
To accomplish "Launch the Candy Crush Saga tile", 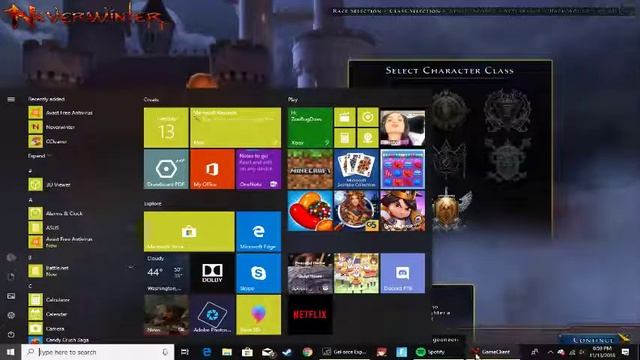I will 310,211.
